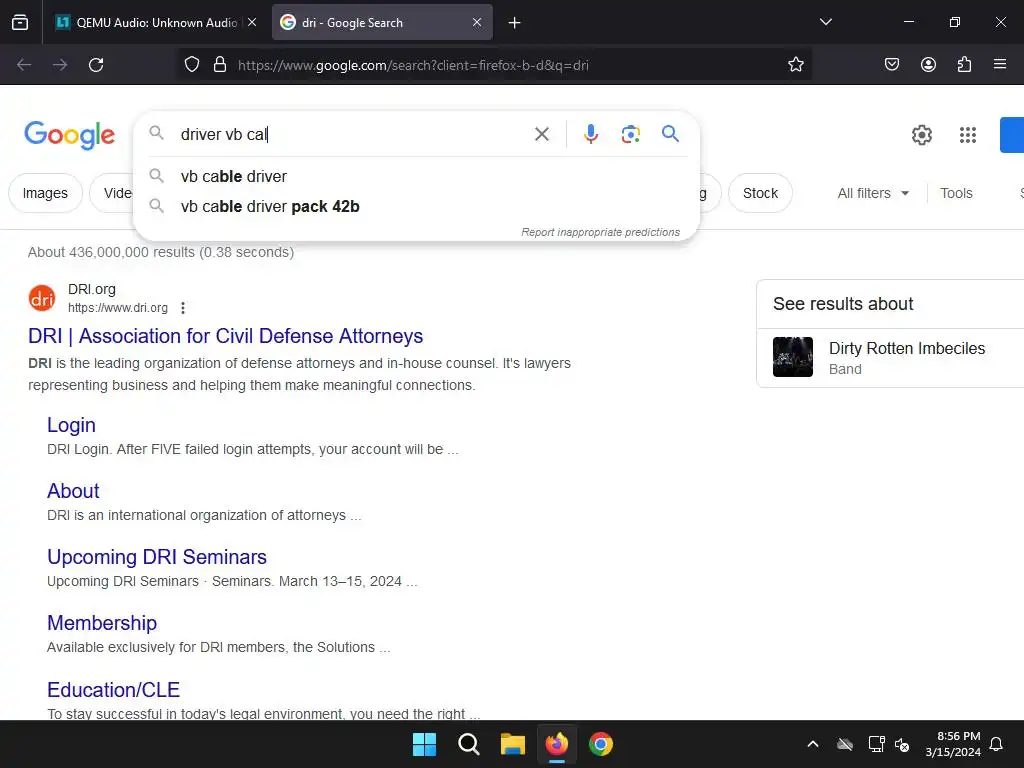Open DRI.org favicon site link

click(x=42, y=298)
